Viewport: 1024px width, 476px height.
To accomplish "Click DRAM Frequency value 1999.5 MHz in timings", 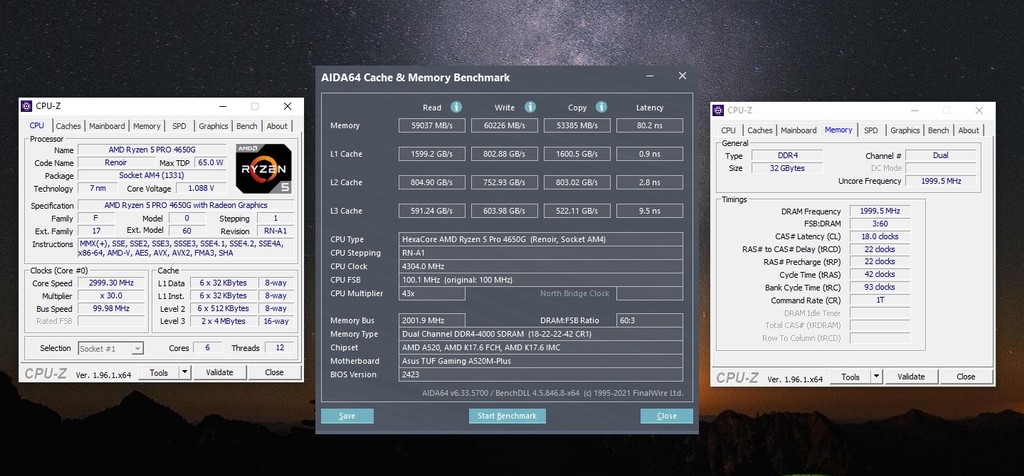I will (879, 212).
